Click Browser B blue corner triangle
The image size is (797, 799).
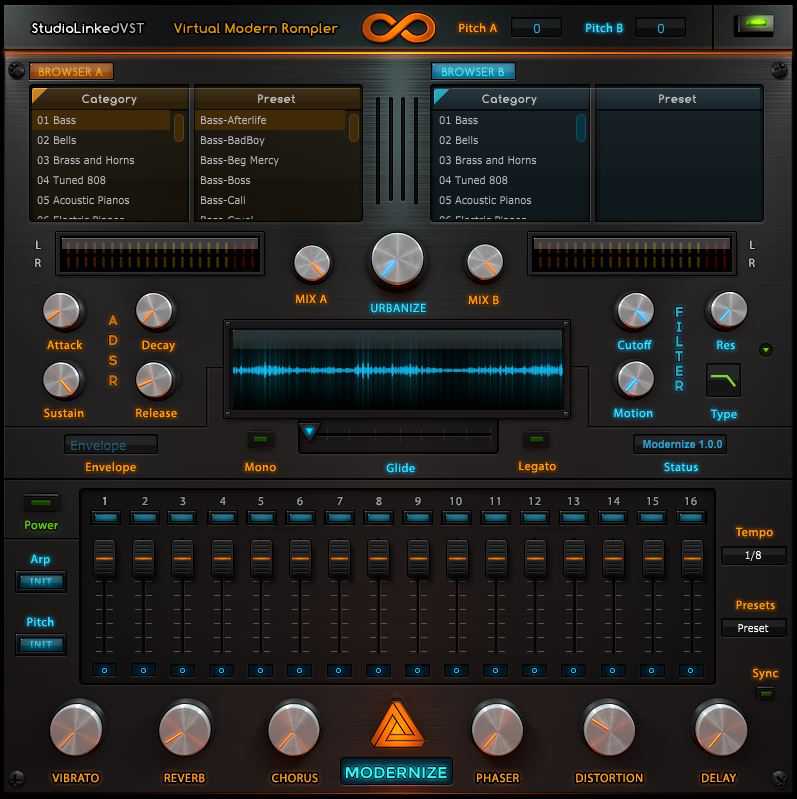[x=440, y=95]
